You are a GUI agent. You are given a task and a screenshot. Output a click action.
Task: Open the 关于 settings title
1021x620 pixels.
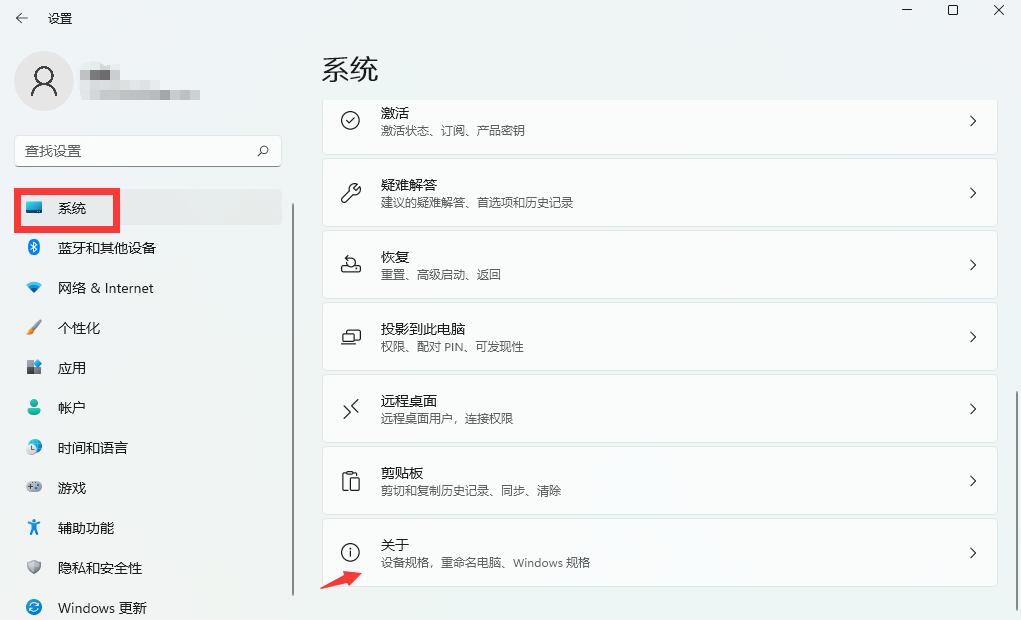(x=395, y=544)
